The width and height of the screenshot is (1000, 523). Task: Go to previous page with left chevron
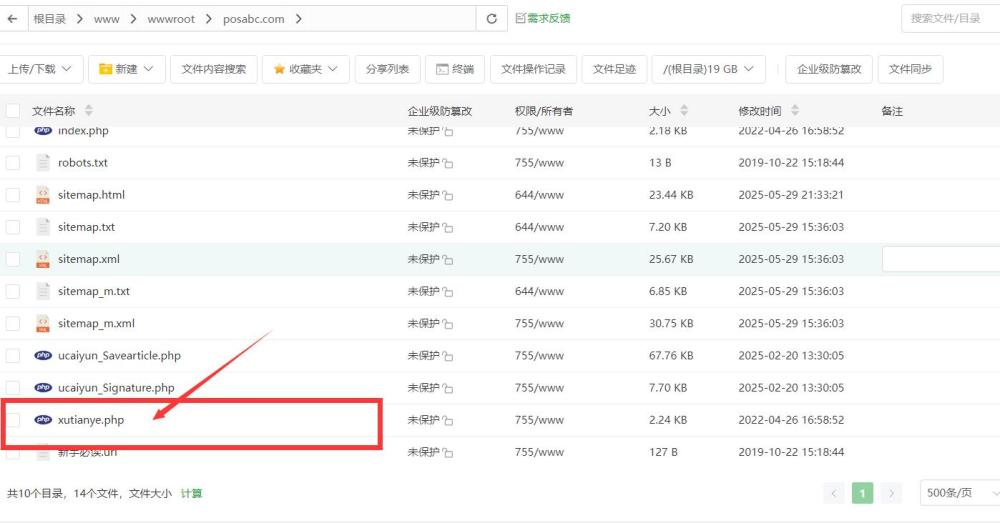[834, 493]
